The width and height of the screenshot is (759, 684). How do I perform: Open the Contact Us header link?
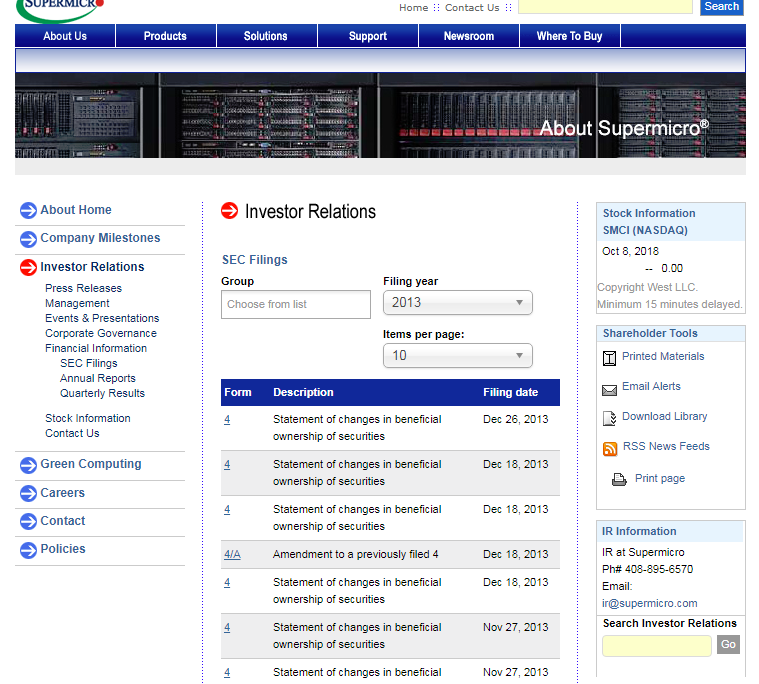coord(472,8)
